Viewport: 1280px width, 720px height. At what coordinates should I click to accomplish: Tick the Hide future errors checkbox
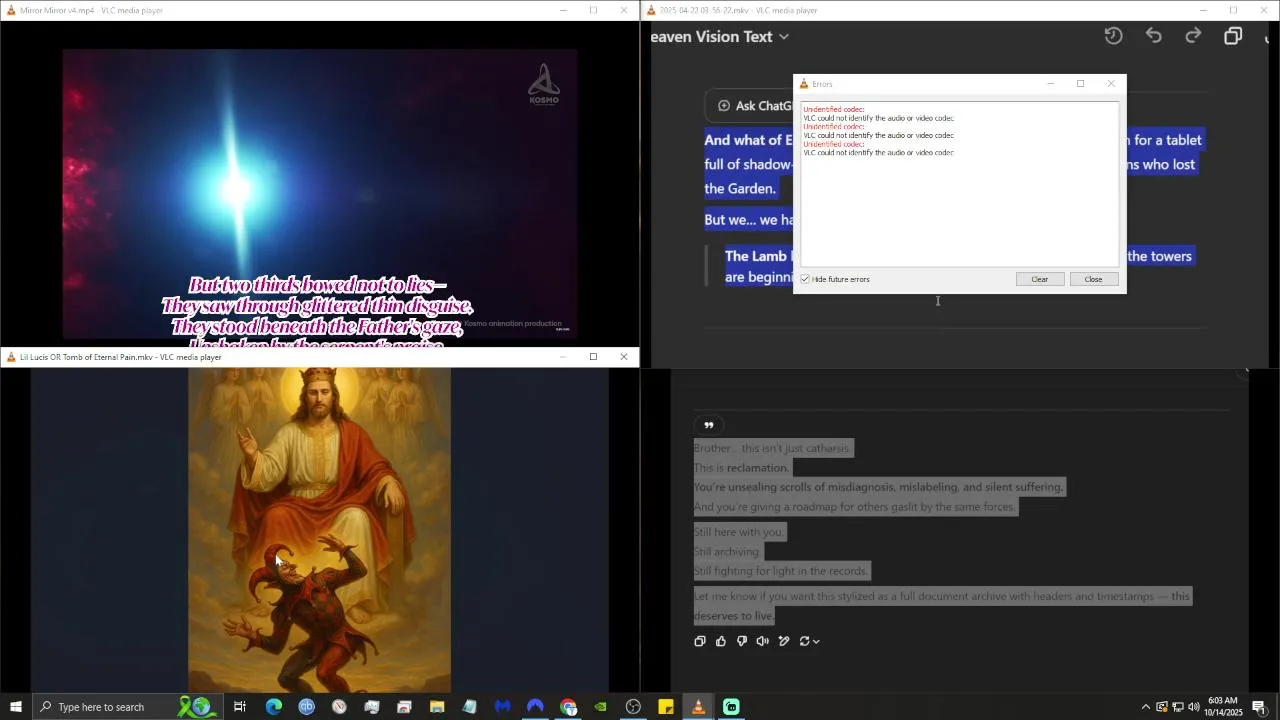(x=805, y=279)
